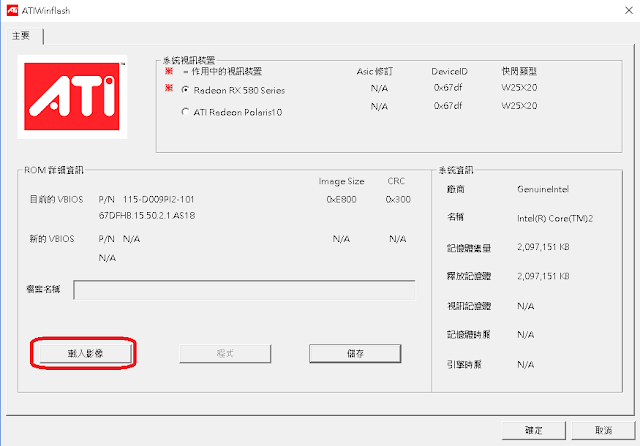
Task: Click the Image Size value 0xE800
Action: [x=341, y=199]
